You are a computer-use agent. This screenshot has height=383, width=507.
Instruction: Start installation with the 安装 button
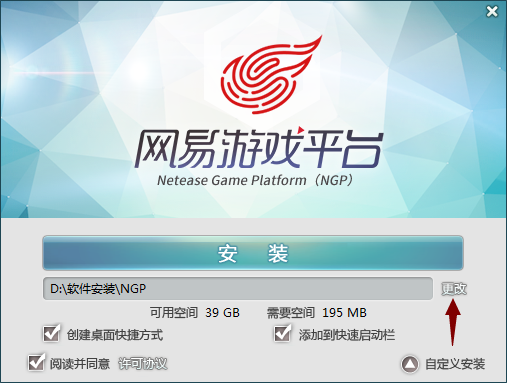[253, 253]
